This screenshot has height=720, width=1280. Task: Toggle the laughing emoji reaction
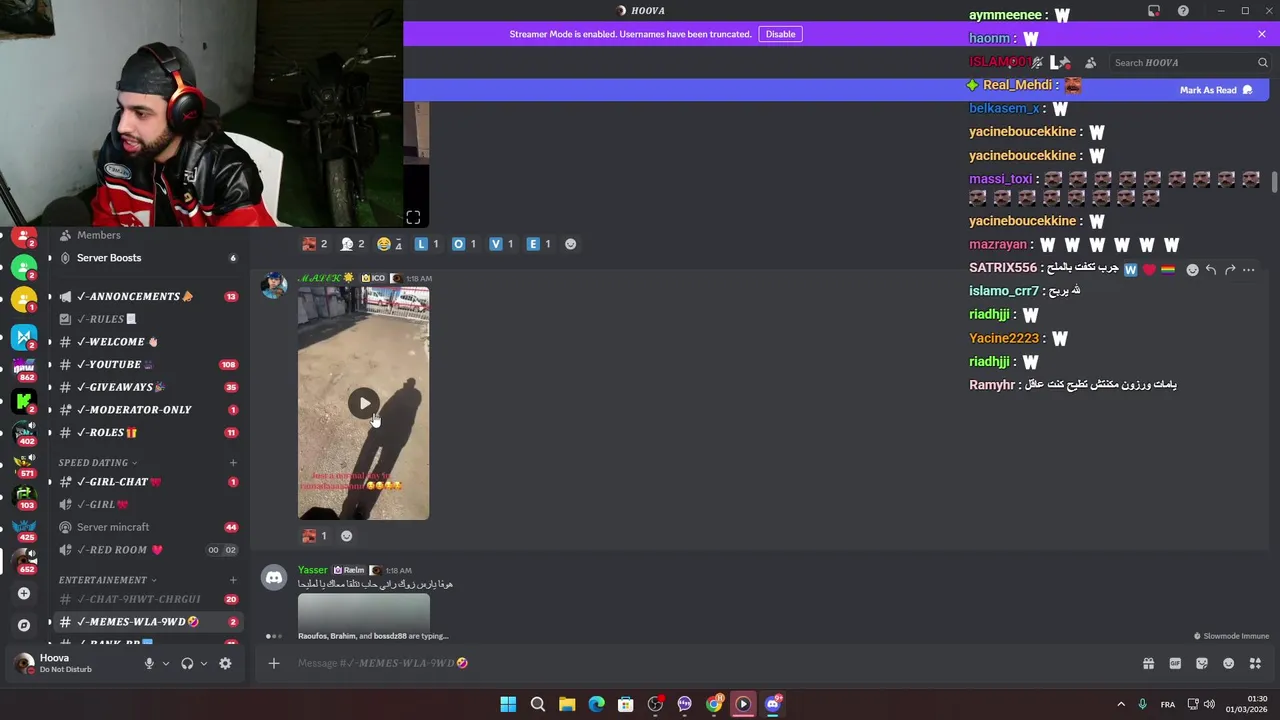tap(389, 244)
